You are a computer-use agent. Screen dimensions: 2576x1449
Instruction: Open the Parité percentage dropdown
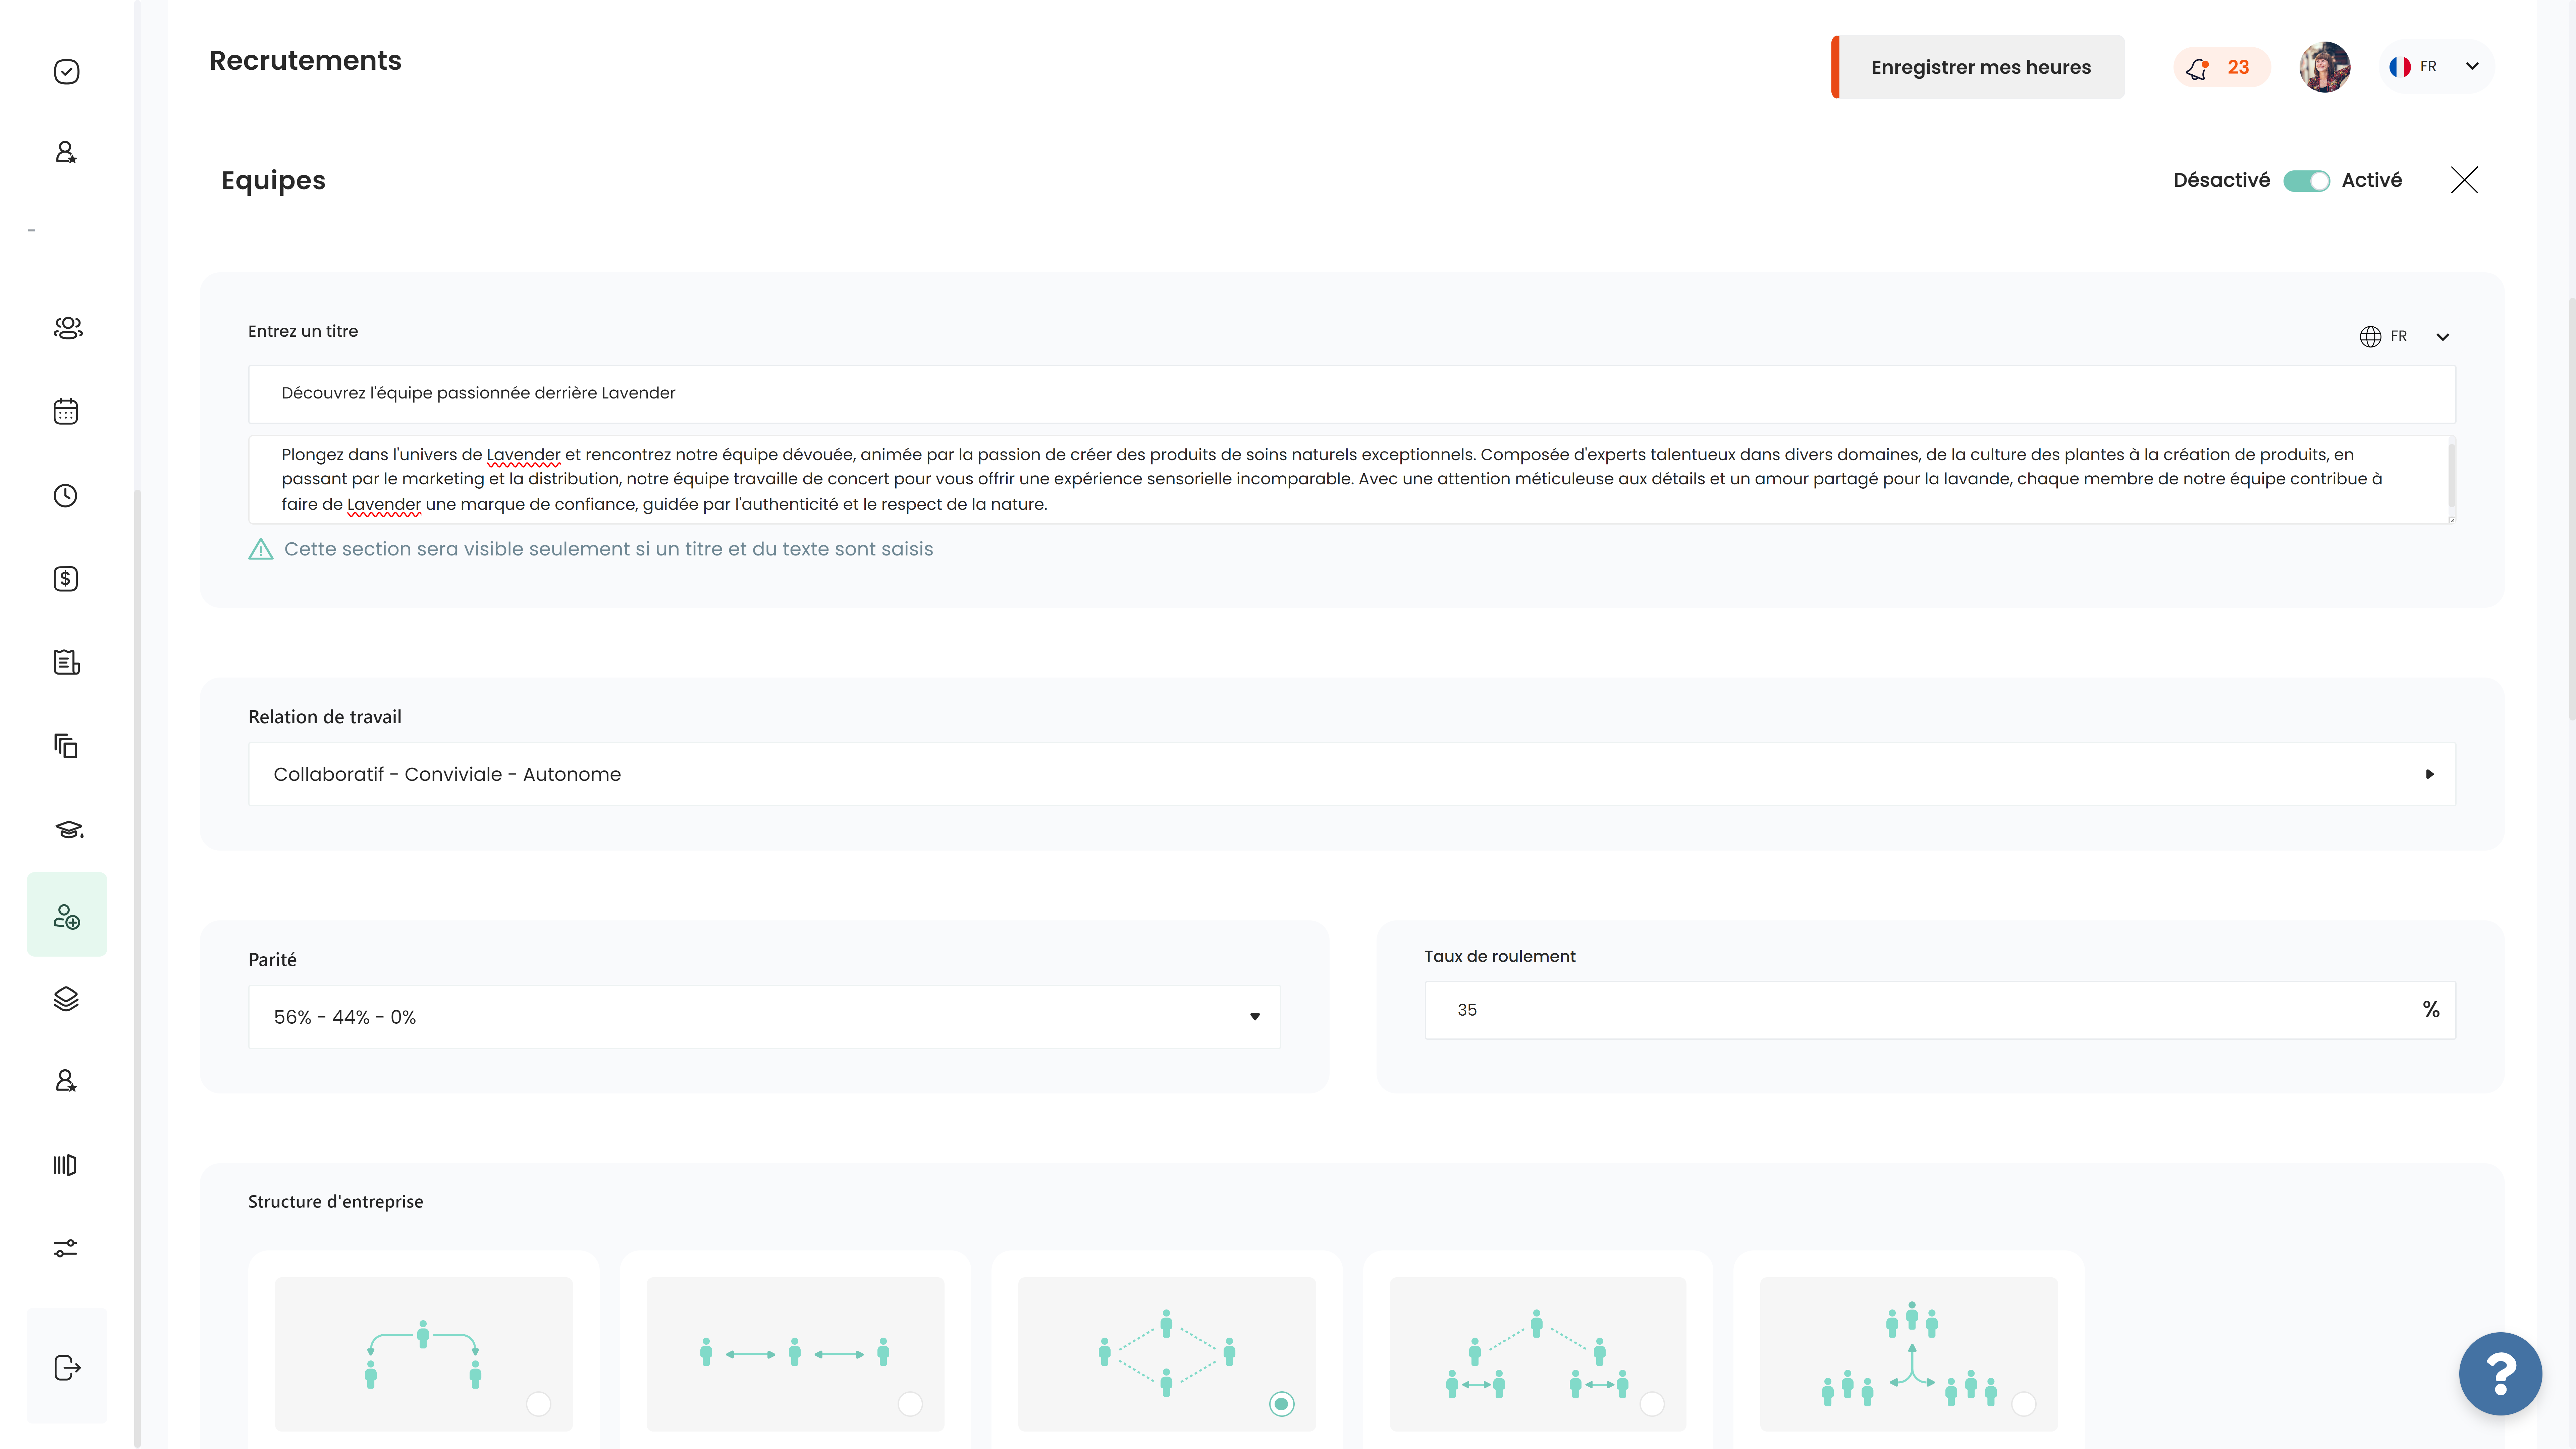(764, 1017)
